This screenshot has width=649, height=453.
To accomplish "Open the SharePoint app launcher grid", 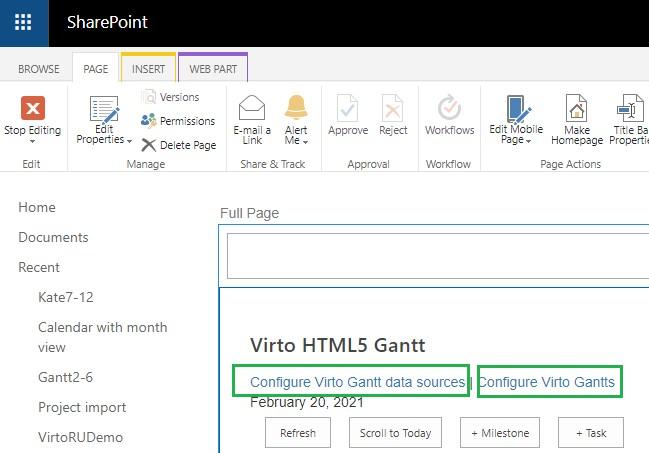I will point(23,22).
